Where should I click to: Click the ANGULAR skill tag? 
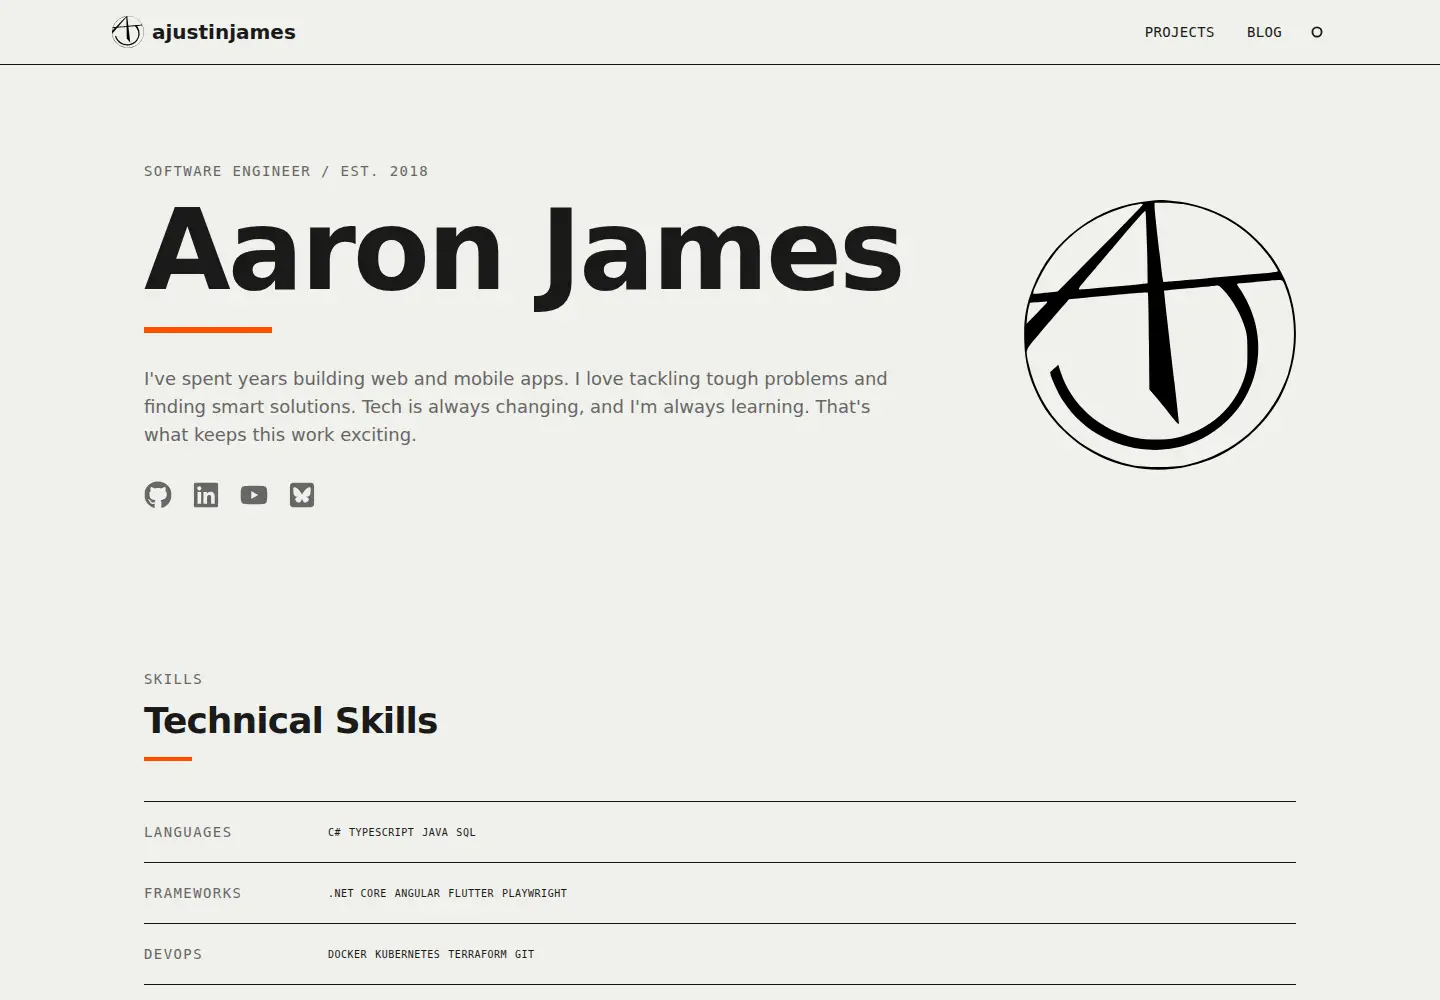(417, 893)
